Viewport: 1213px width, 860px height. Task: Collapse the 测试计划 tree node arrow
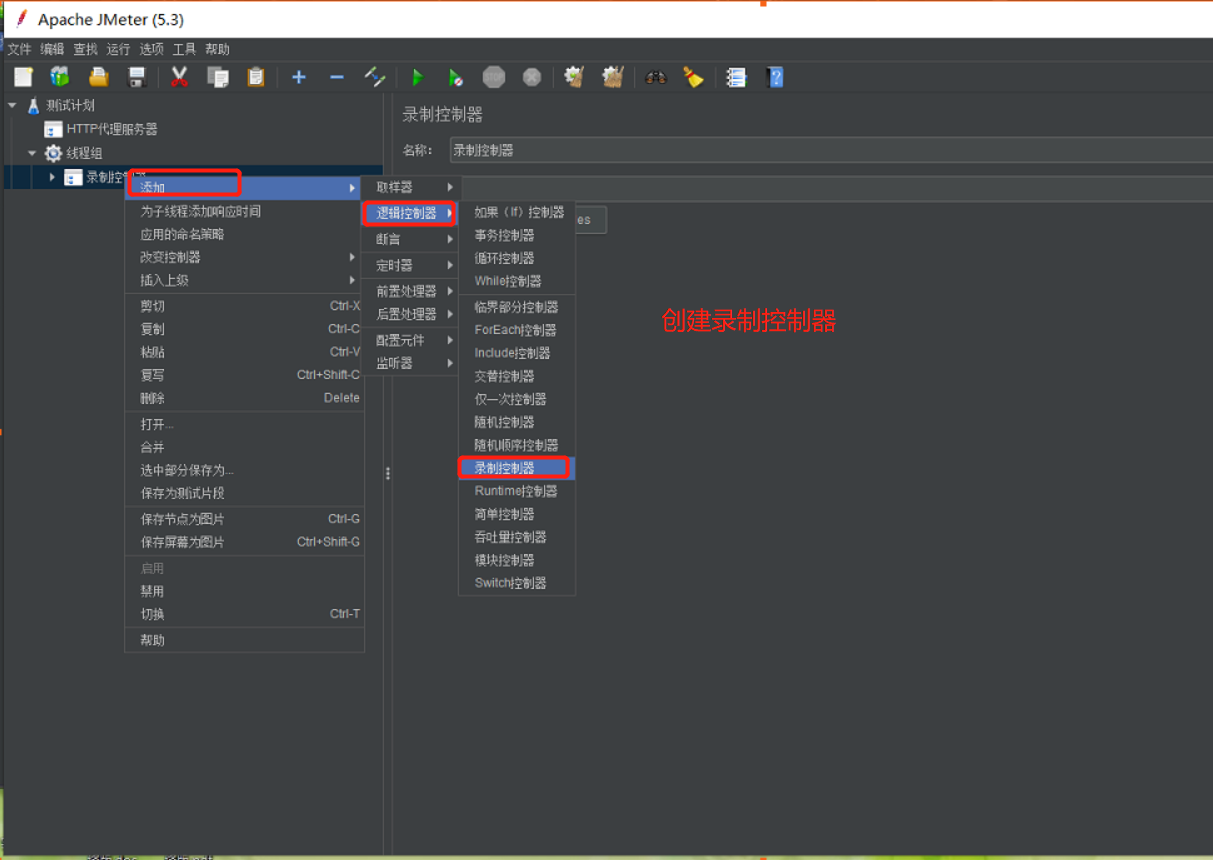12,105
